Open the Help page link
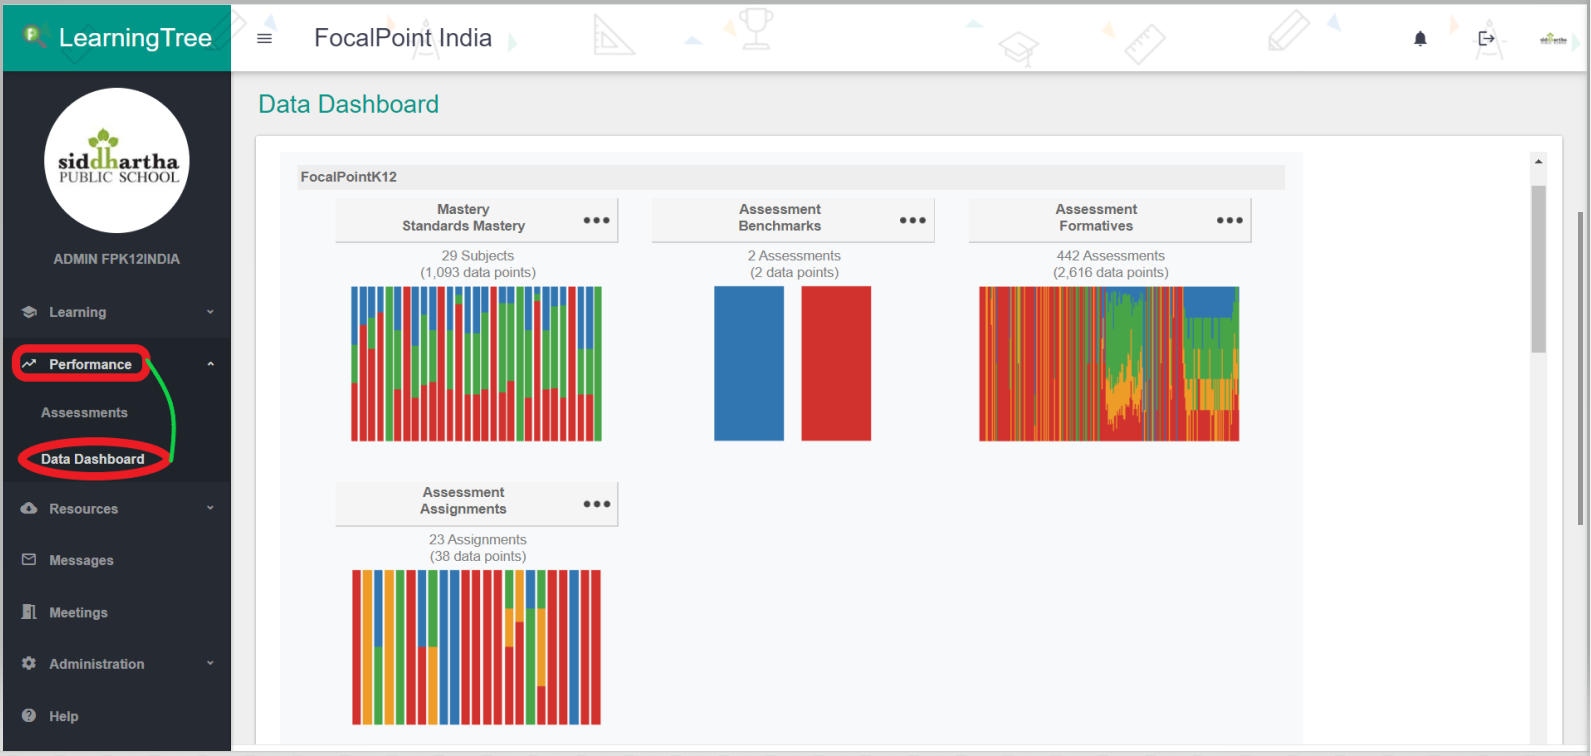 pyautogui.click(x=63, y=716)
